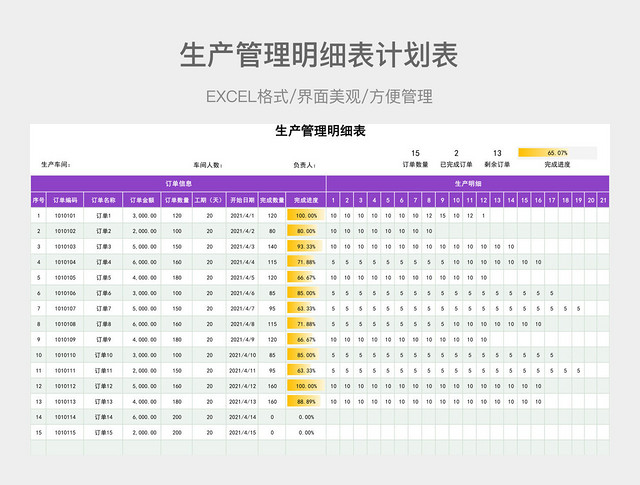Click the order name cell 订单5
Screen dimensions: 640x485
103,278
